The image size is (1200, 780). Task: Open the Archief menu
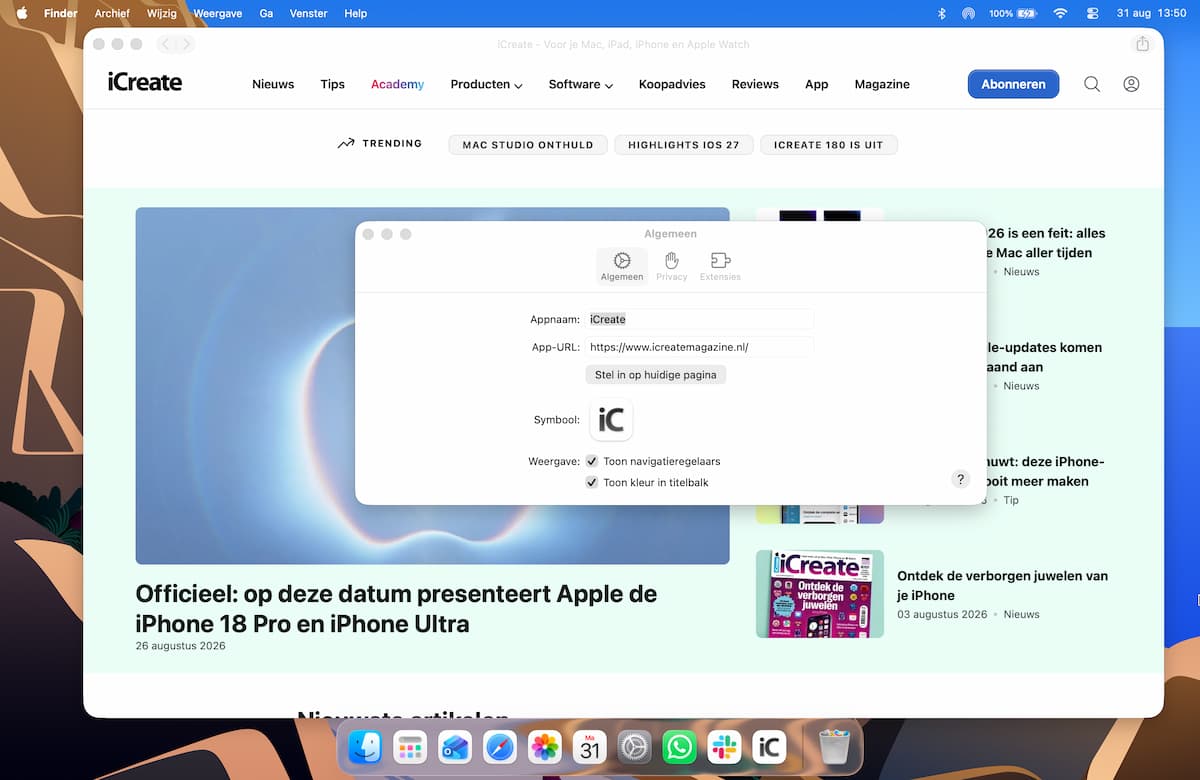(112, 13)
